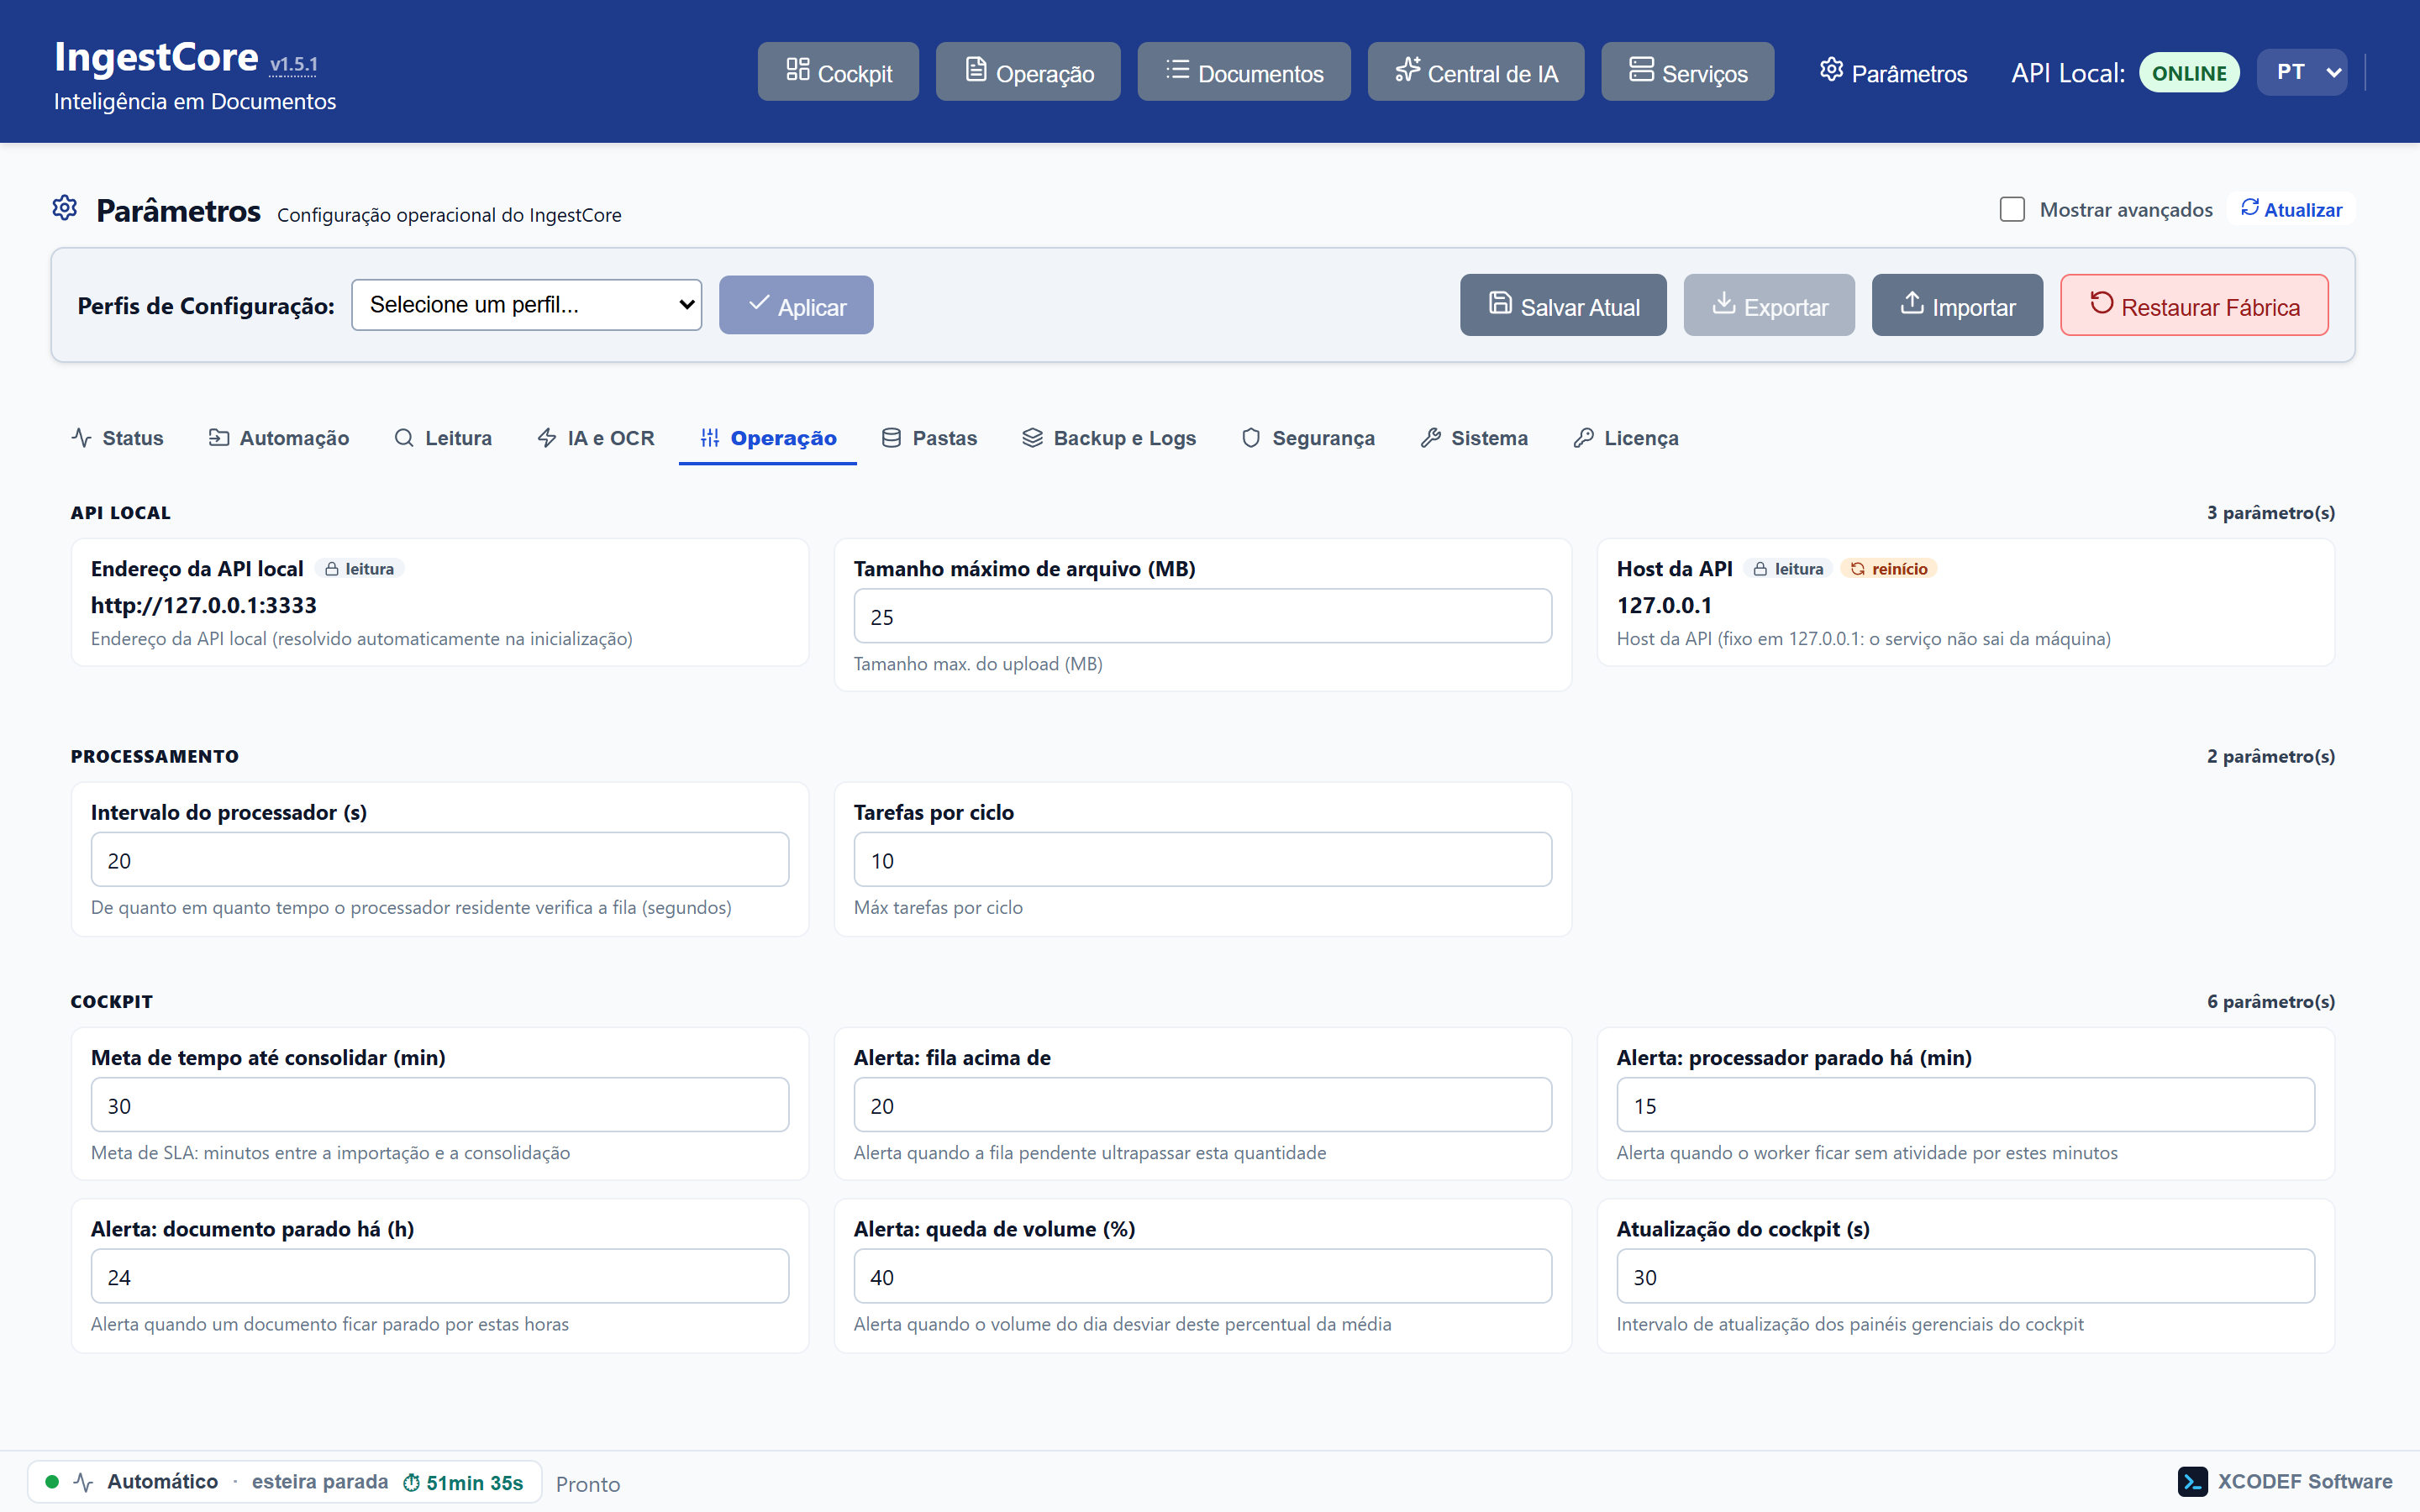The image size is (2420, 1512).
Task: Open the Pastas tab
Action: [x=929, y=438]
